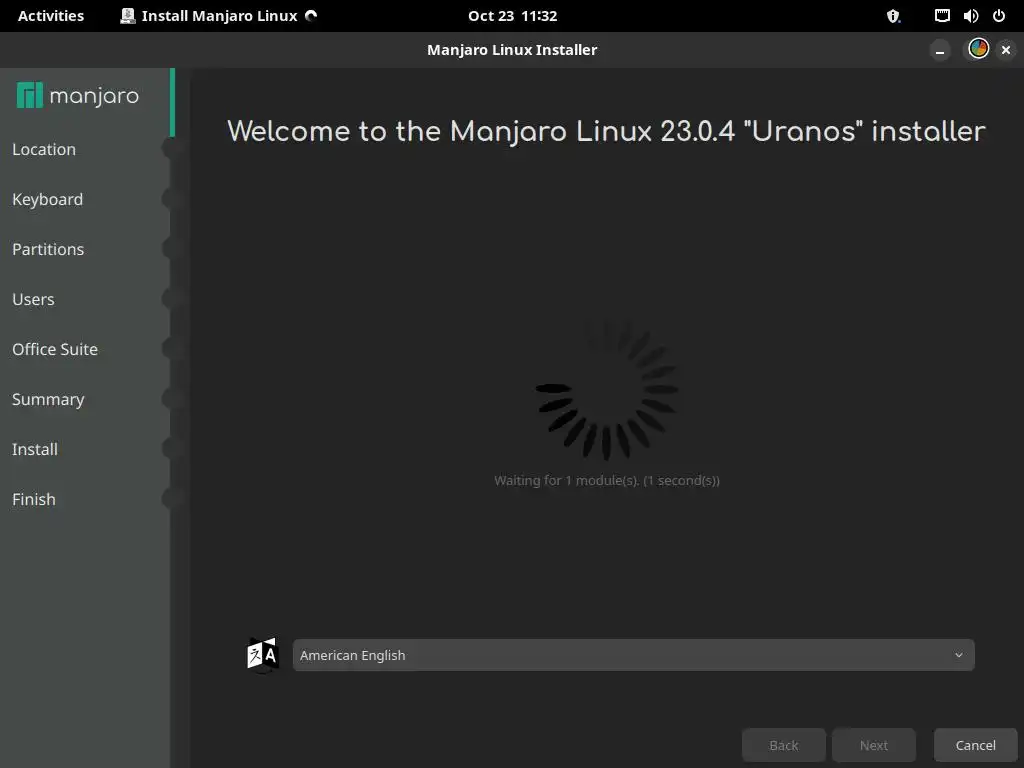Image resolution: width=1024 pixels, height=768 pixels.
Task: Click the security shield tray icon
Action: coord(893,16)
